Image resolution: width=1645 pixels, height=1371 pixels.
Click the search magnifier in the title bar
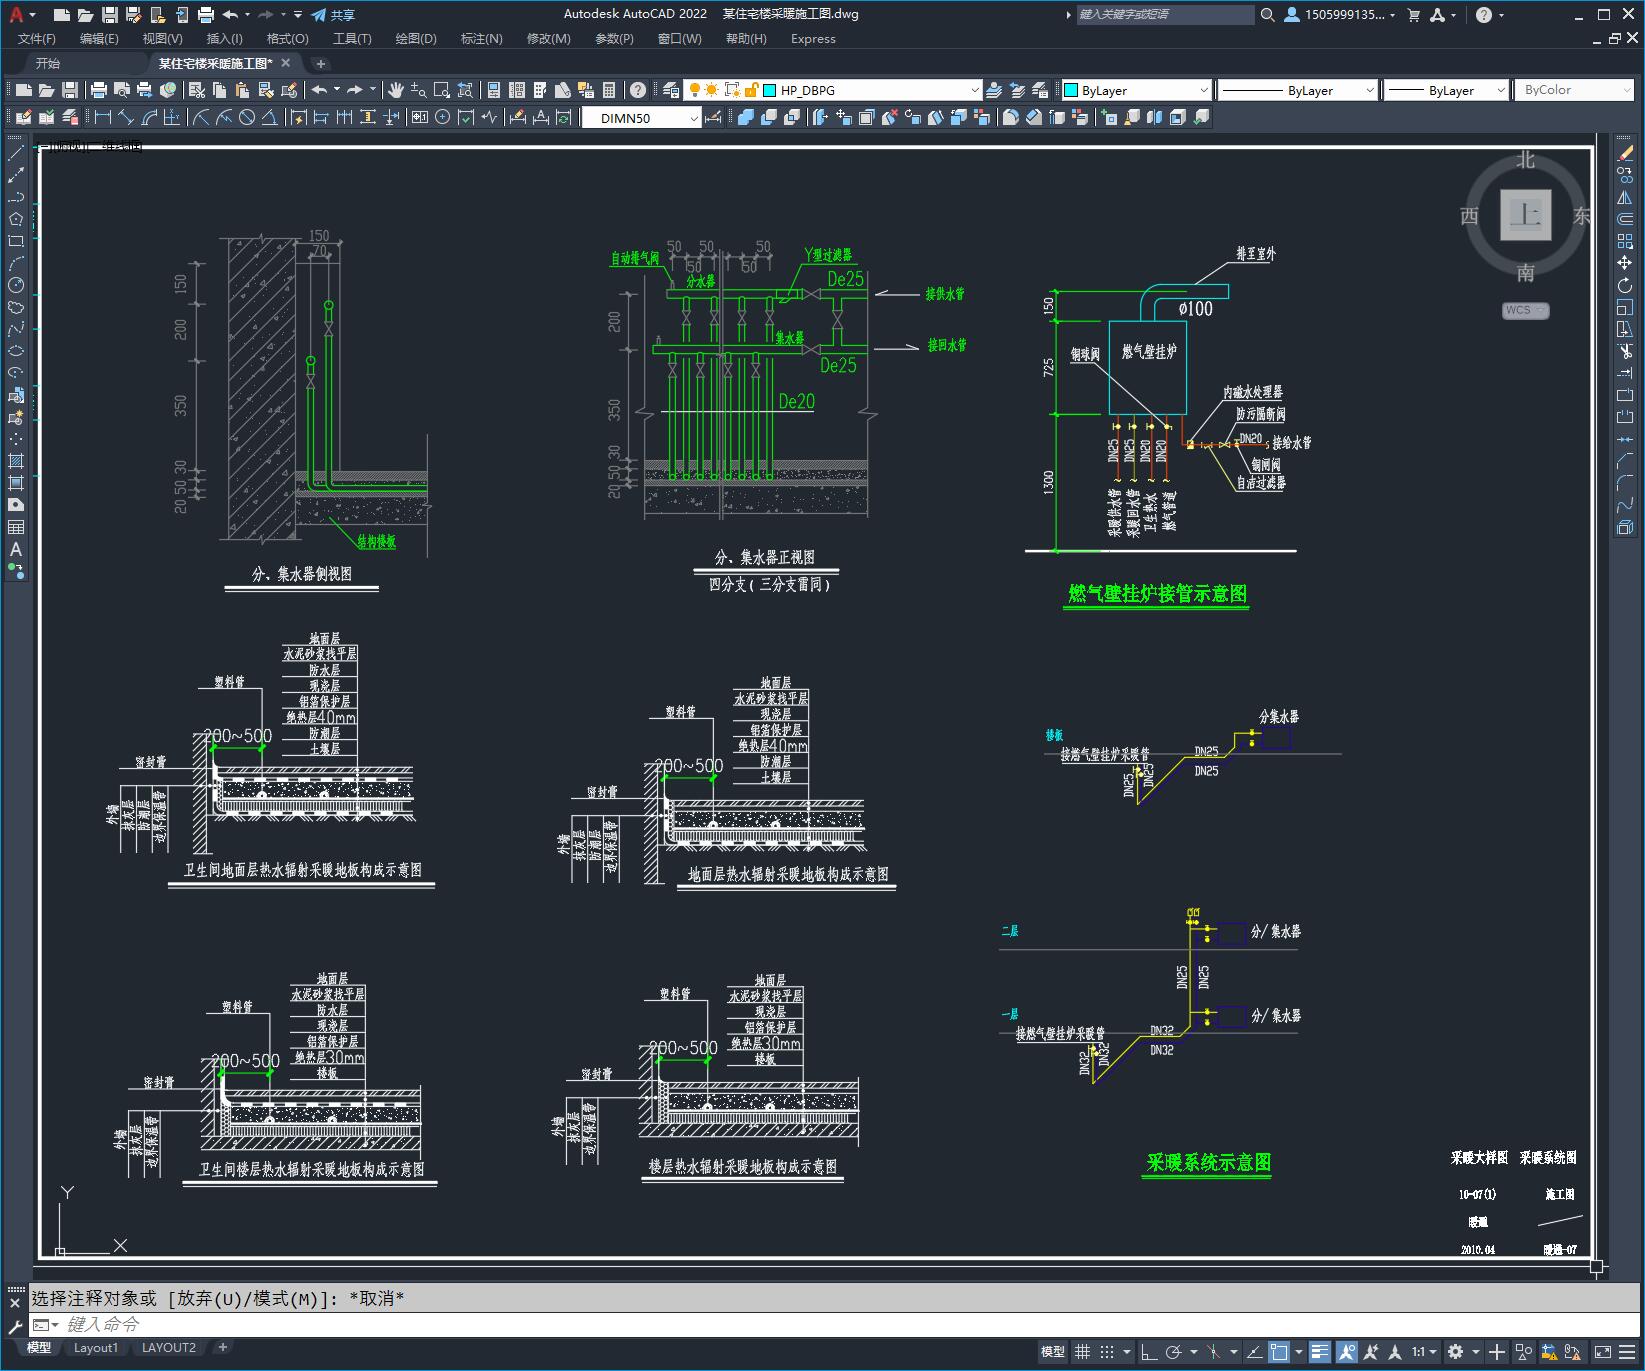[1268, 14]
